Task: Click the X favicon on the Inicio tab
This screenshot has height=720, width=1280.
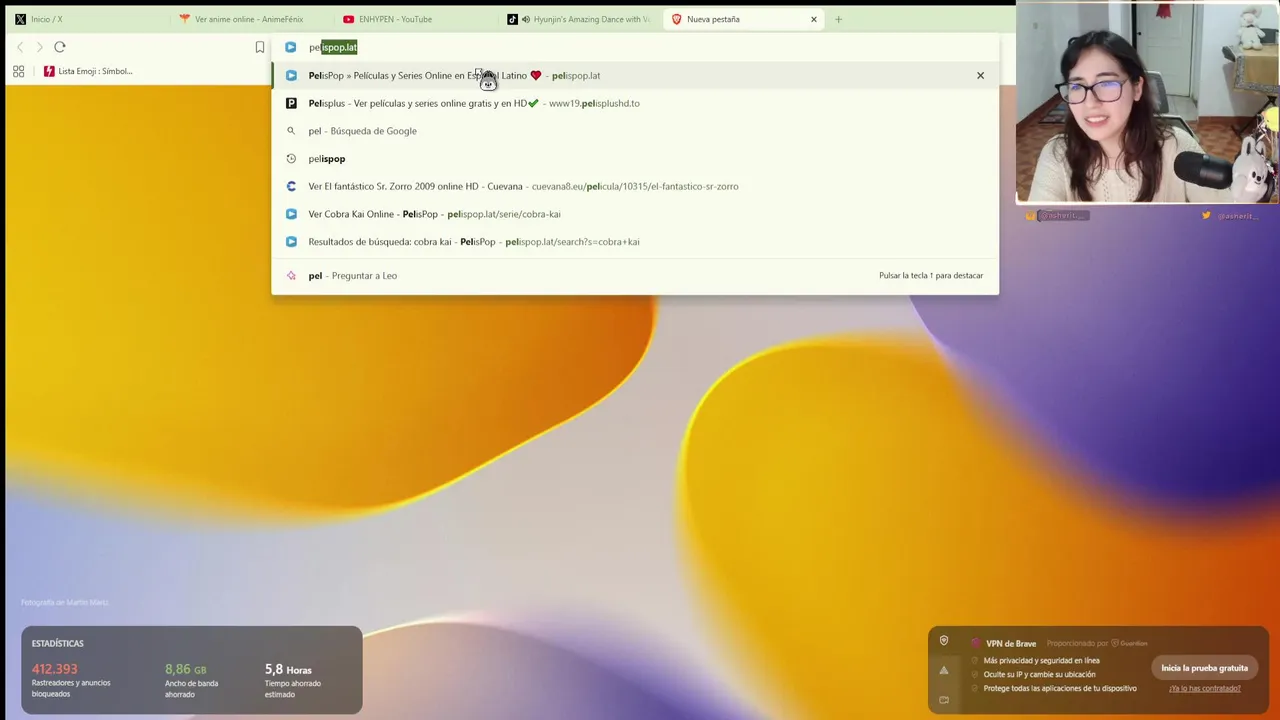Action: (20, 19)
